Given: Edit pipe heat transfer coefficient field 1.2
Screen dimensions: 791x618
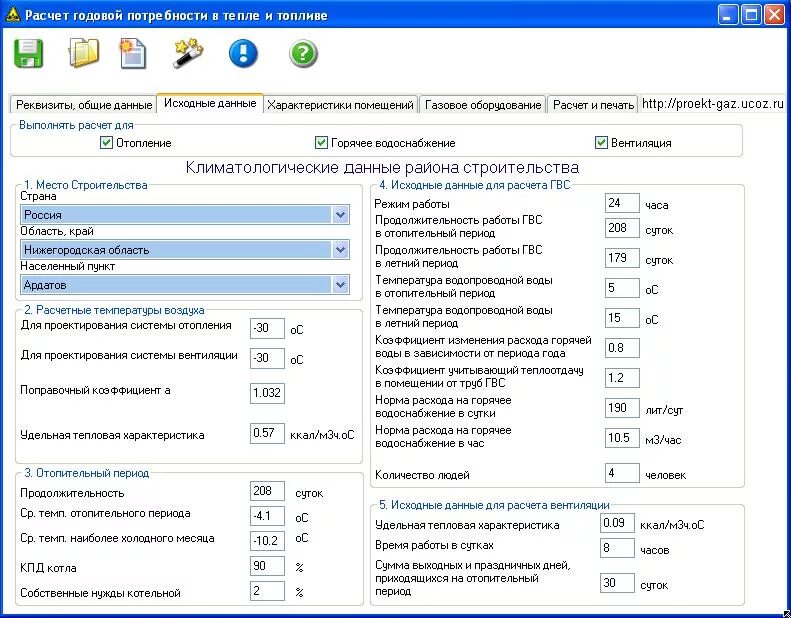Looking at the screenshot, I should pos(622,378).
